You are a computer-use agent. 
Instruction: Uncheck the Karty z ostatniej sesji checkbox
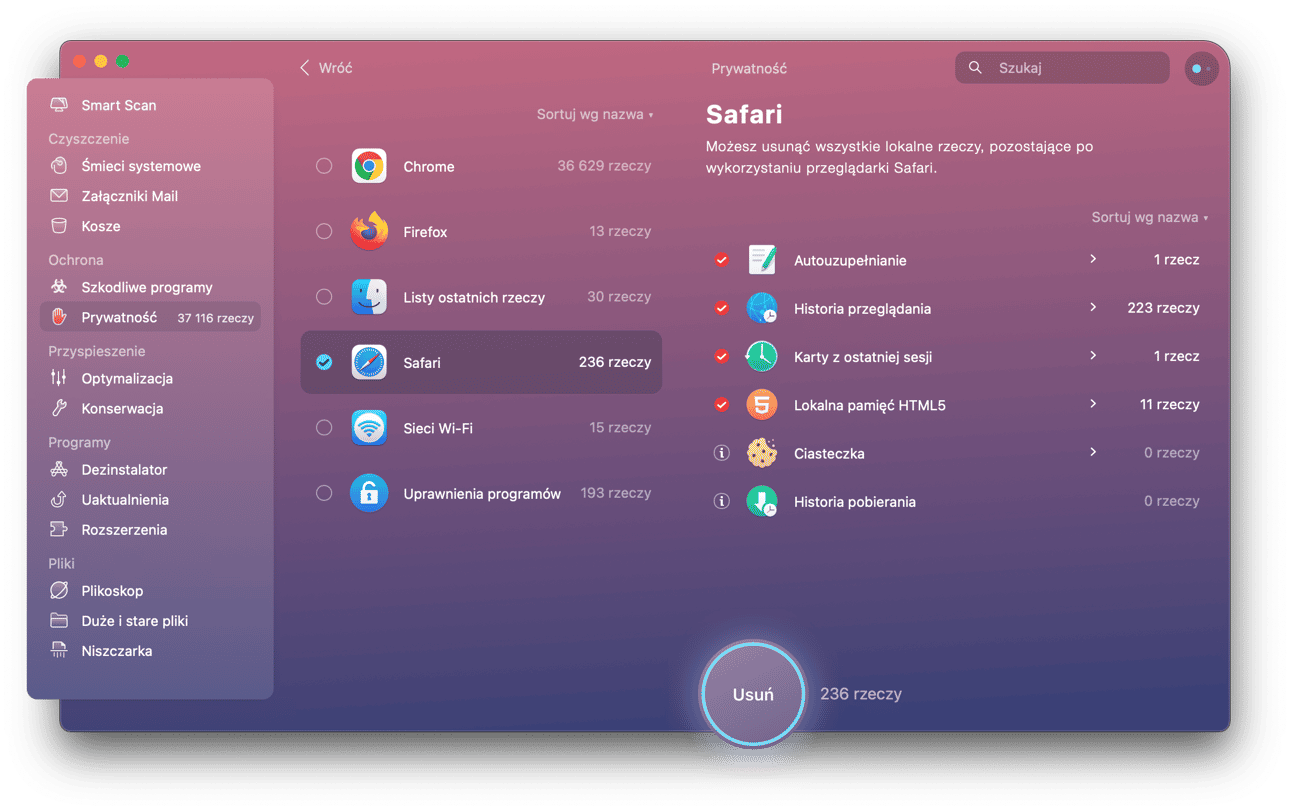721,356
